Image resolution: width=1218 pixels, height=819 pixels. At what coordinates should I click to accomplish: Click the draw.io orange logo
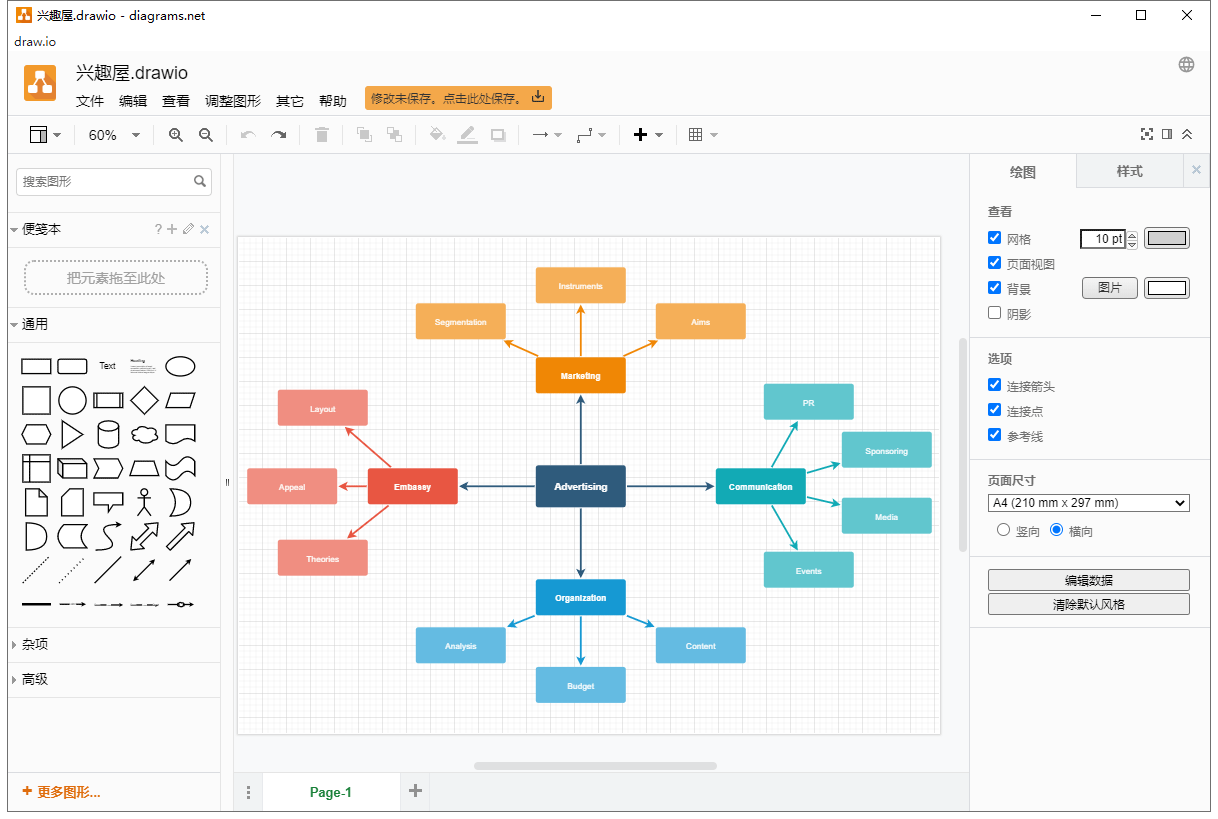[x=40, y=82]
